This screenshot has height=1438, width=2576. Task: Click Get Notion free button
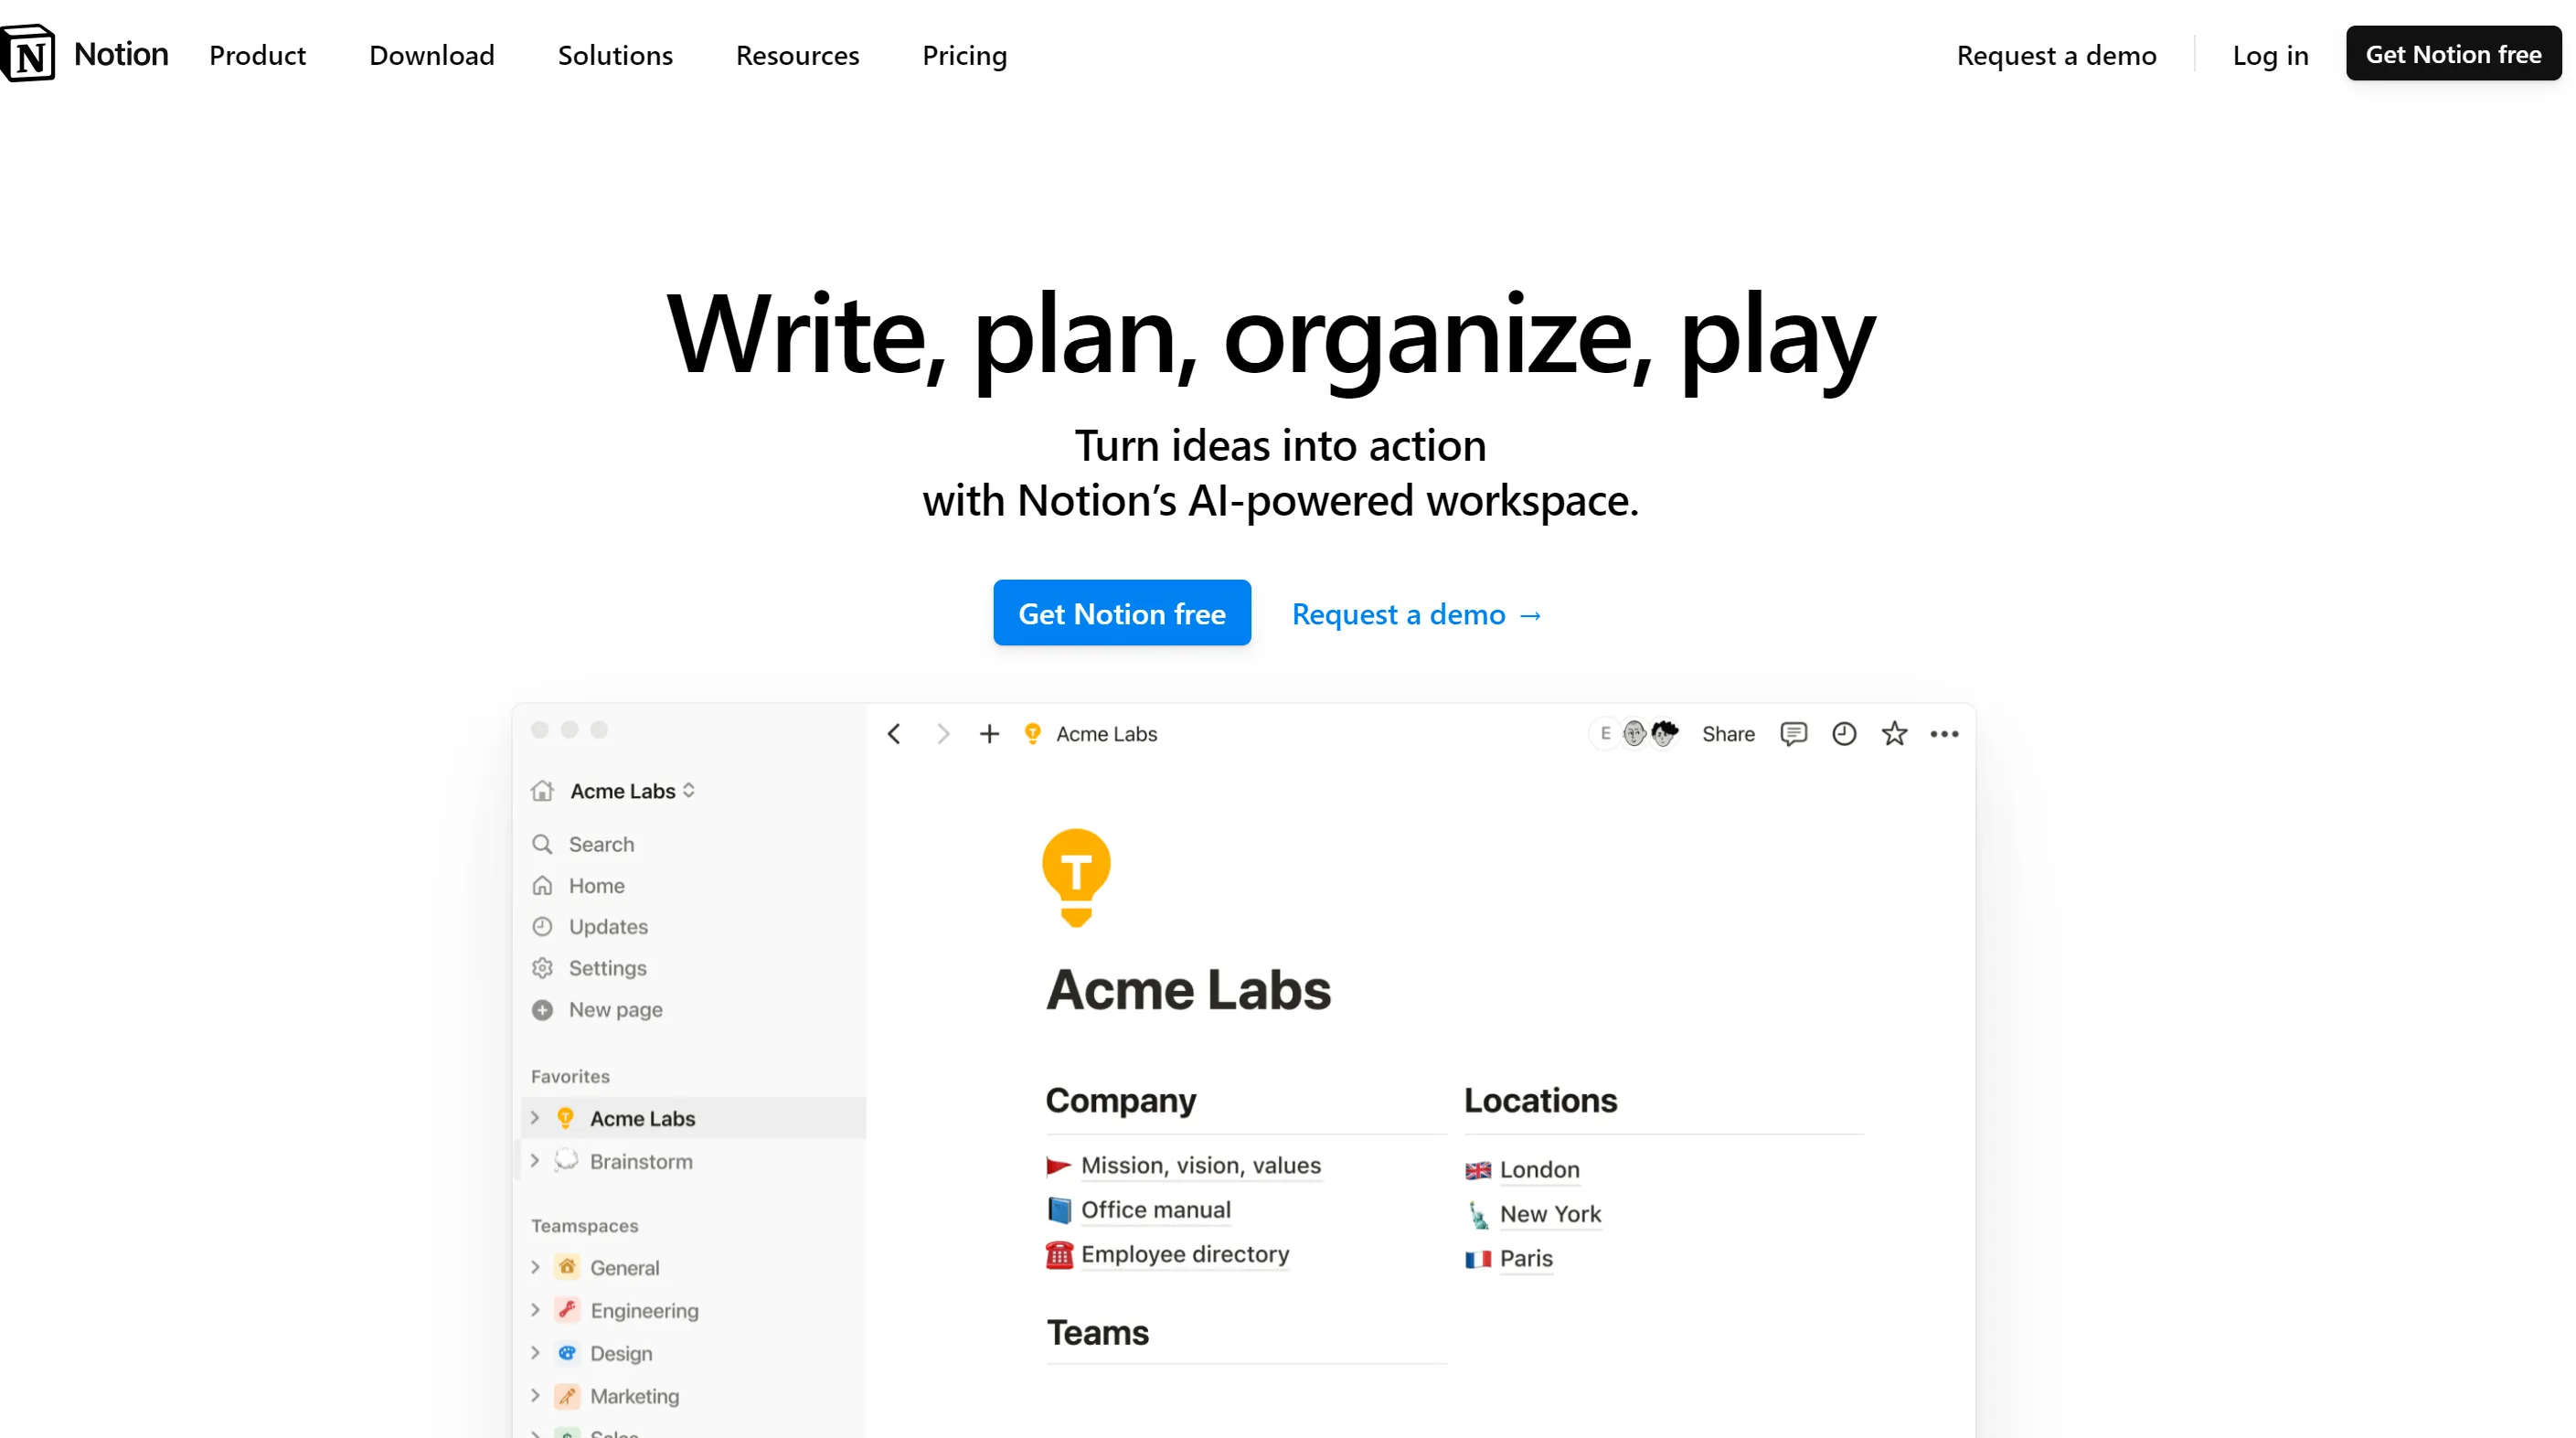[x=1122, y=612]
